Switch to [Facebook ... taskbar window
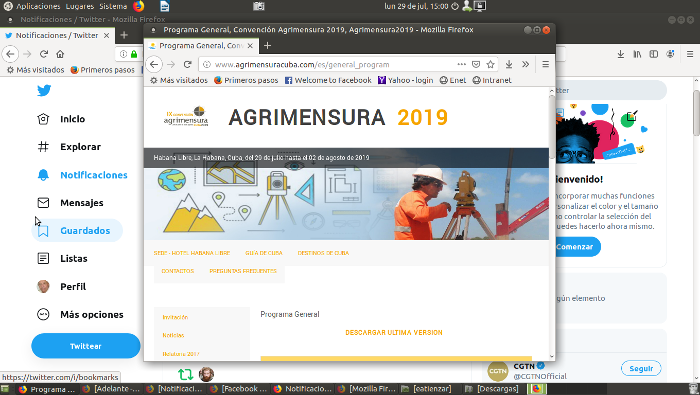This screenshot has height=395, width=700. (238, 389)
